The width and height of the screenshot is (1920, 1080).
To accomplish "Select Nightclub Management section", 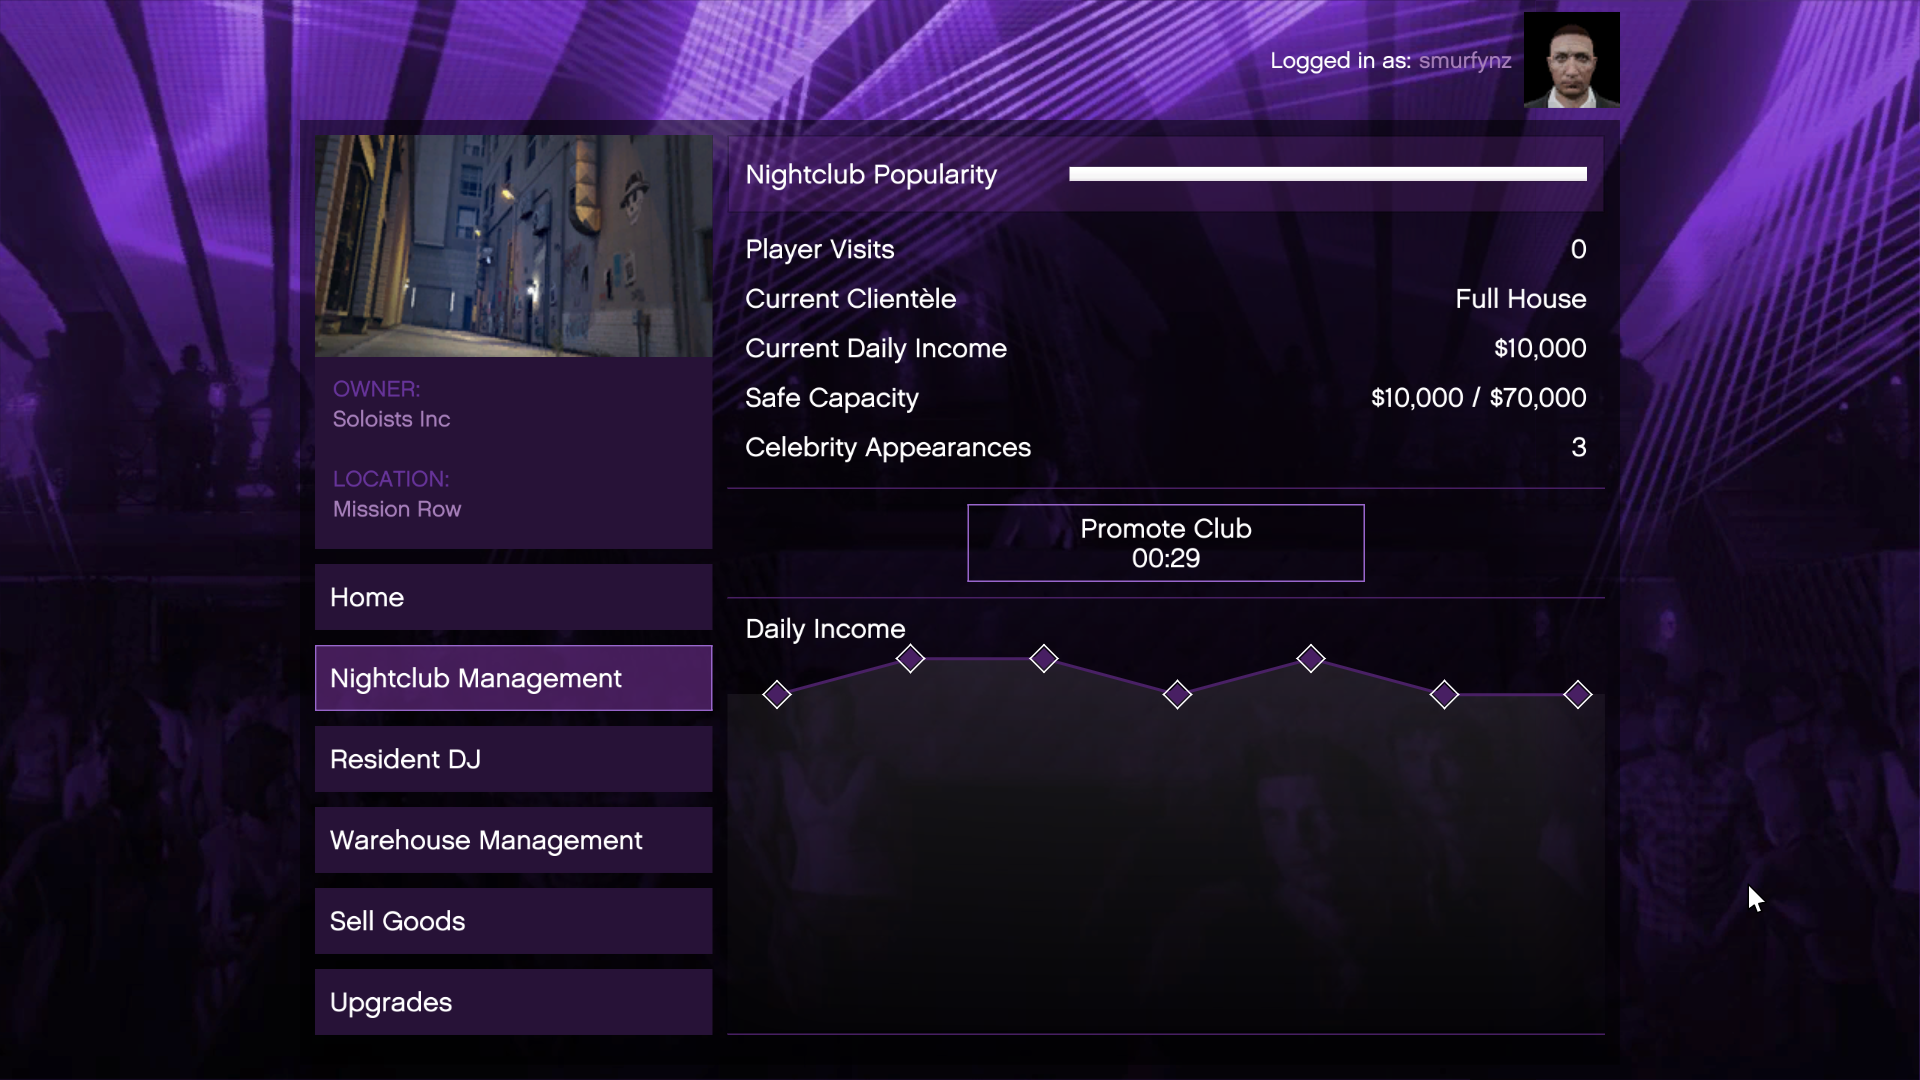I will 513,676.
